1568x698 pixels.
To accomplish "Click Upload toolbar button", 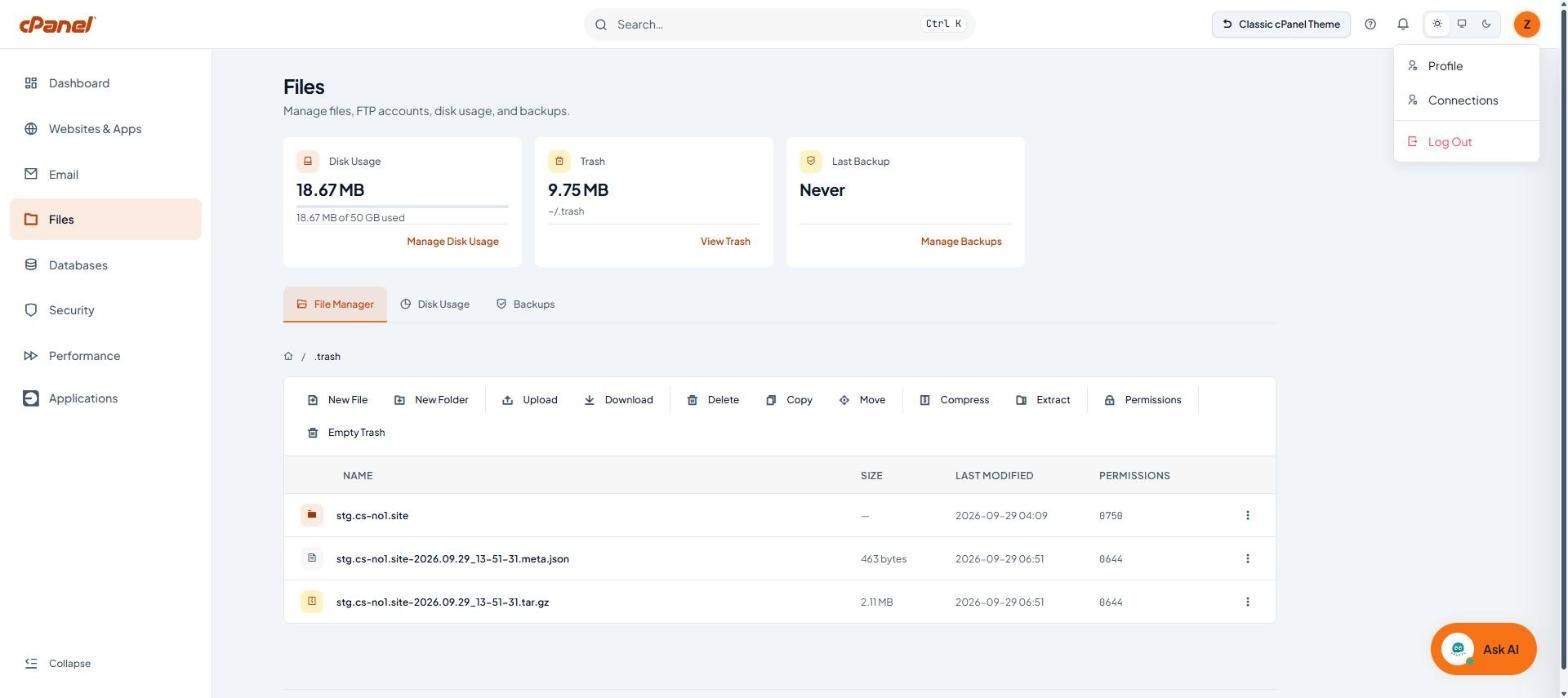I will [530, 400].
